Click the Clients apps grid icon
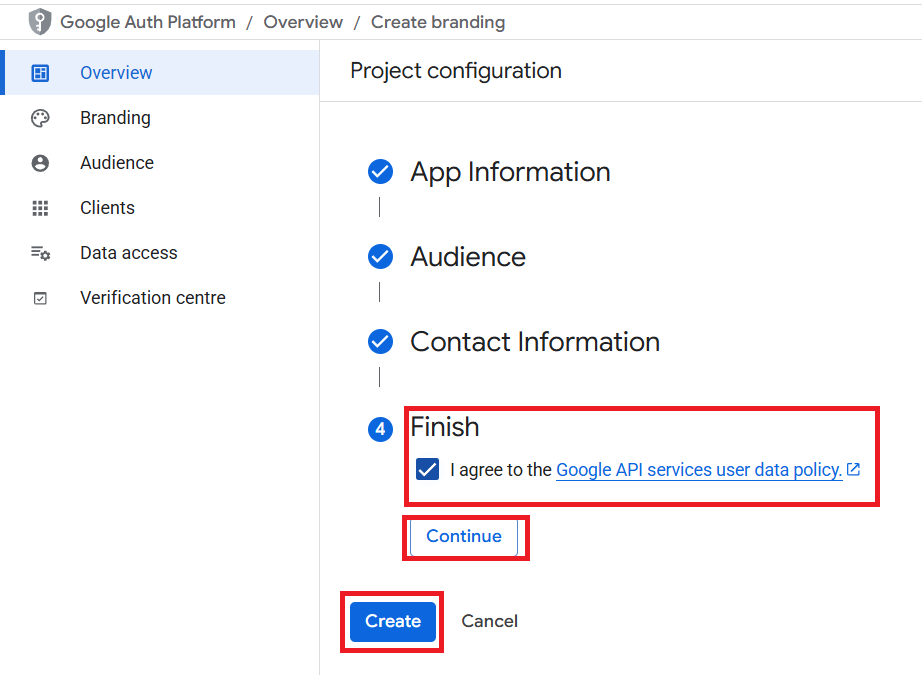The height and width of the screenshot is (675, 922). click(x=40, y=208)
